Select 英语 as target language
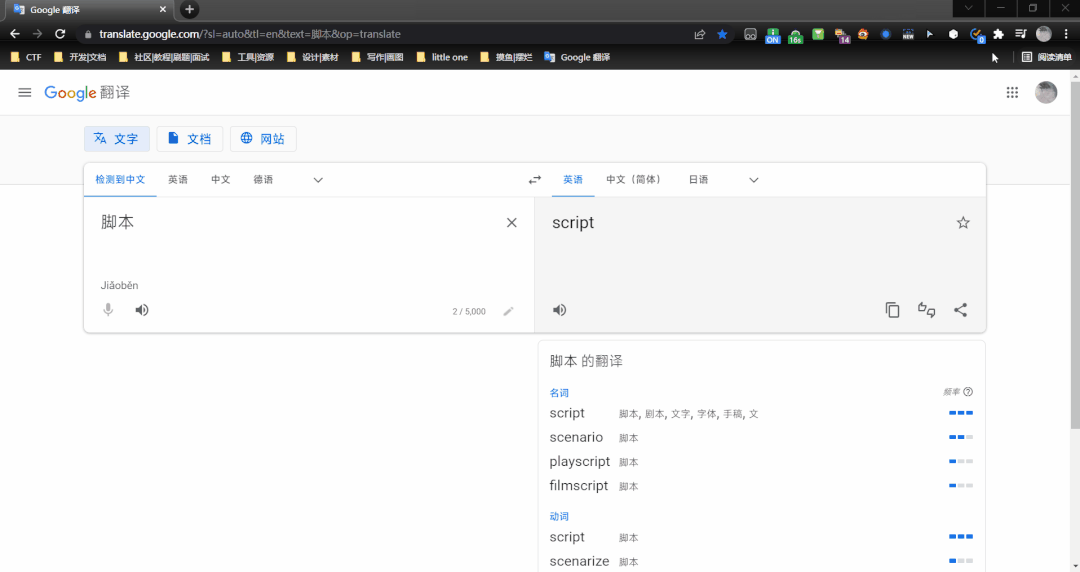Image resolution: width=1080 pixels, height=572 pixels. (573, 180)
